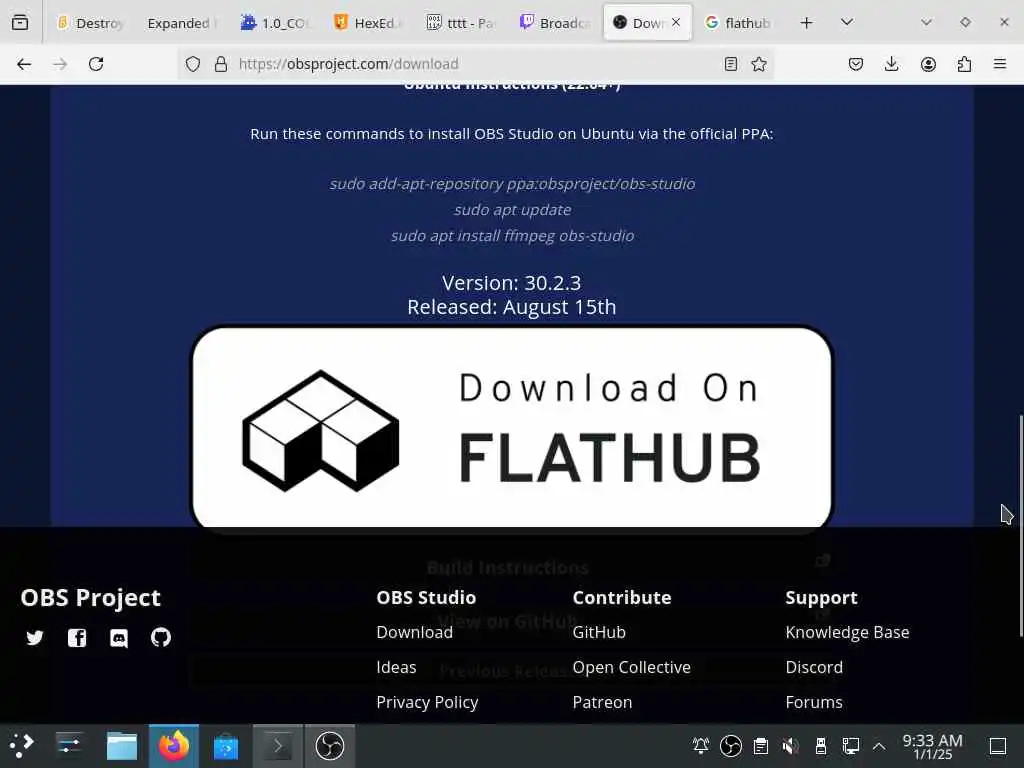Focus the obsproject.com URL address bar
This screenshot has width=1024, height=768.
point(477,64)
